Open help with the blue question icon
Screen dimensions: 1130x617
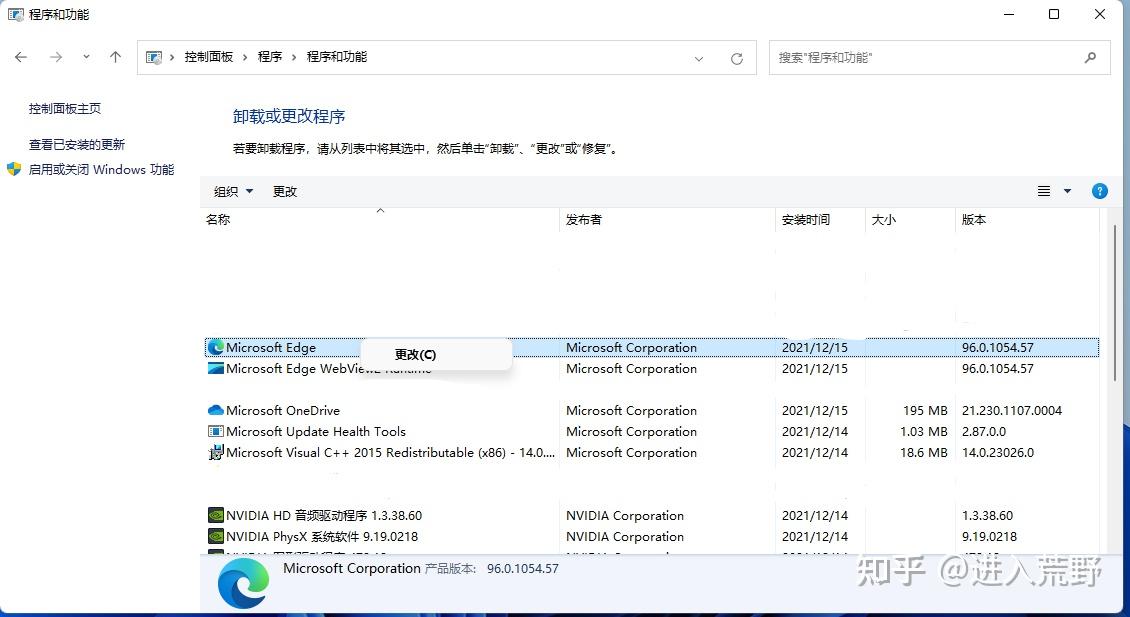[1100, 191]
